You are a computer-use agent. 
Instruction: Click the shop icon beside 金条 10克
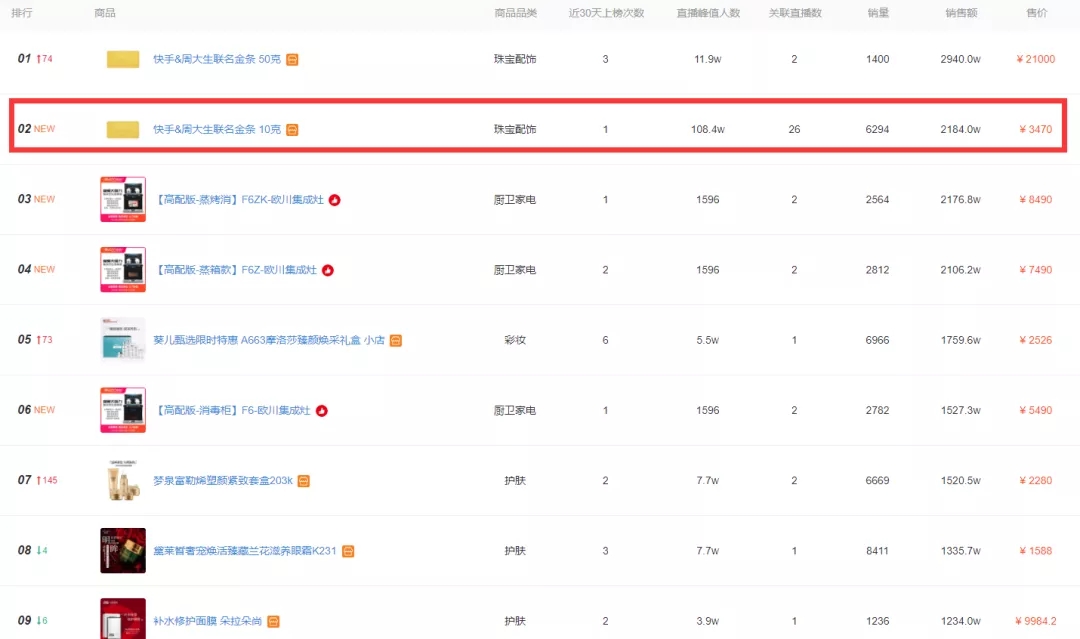[x=290, y=129]
